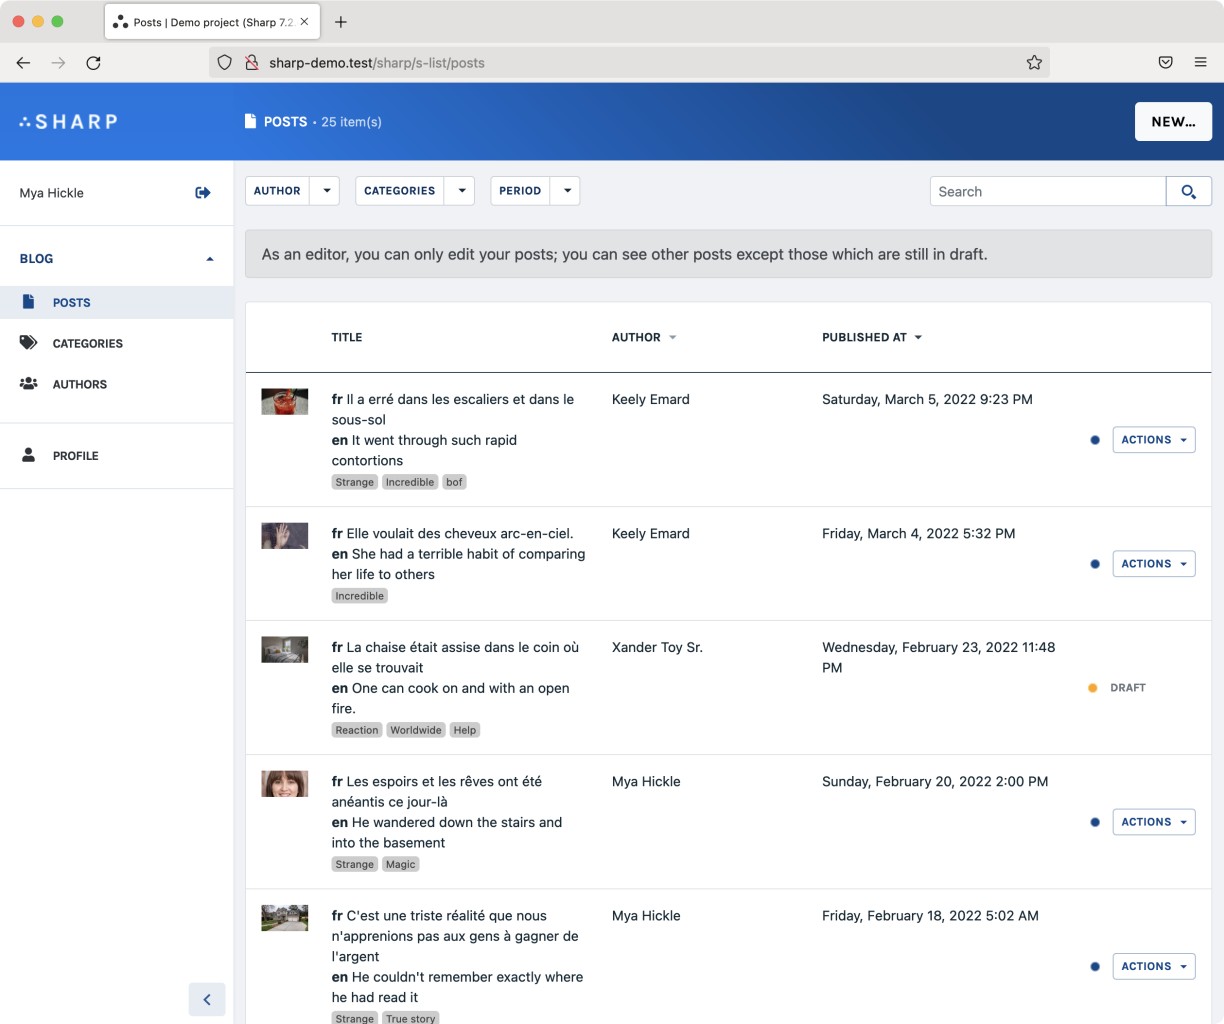Click the Authors group icon in sidebar

29,384
